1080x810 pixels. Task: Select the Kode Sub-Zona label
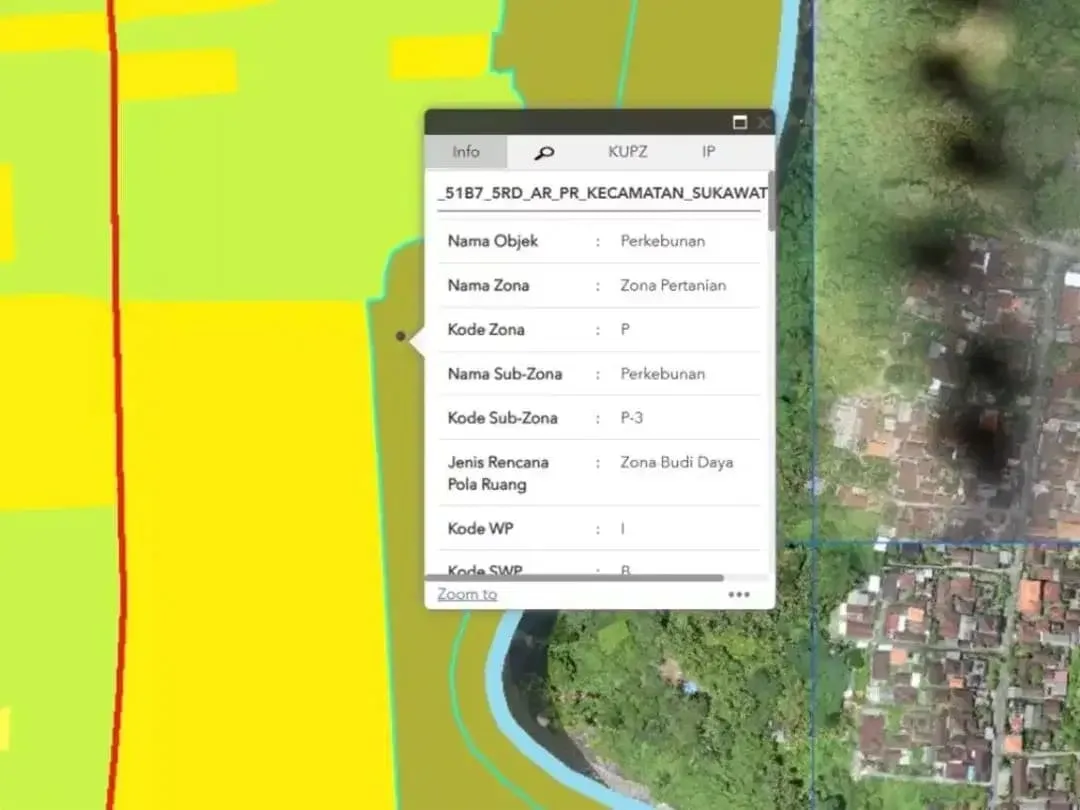tap(502, 417)
